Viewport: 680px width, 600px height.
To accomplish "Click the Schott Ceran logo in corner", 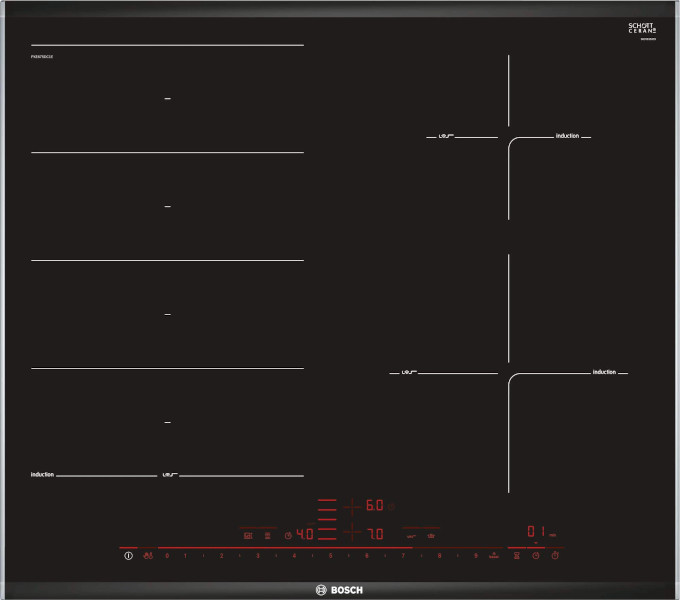I will pyautogui.click(x=642, y=29).
